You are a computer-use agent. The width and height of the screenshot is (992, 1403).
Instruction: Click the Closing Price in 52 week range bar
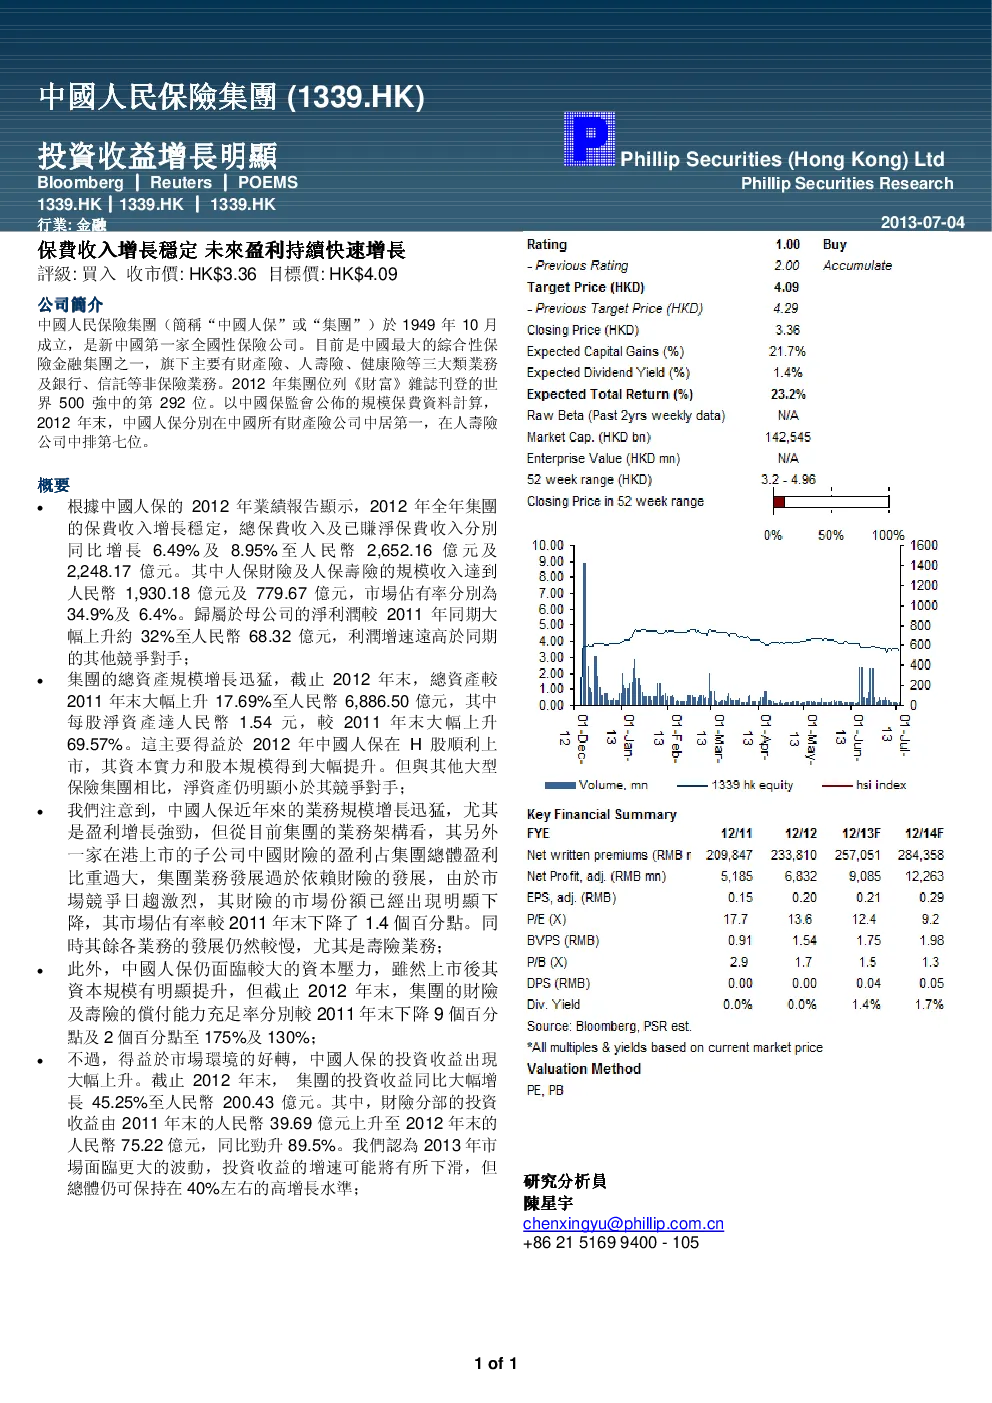(831, 501)
